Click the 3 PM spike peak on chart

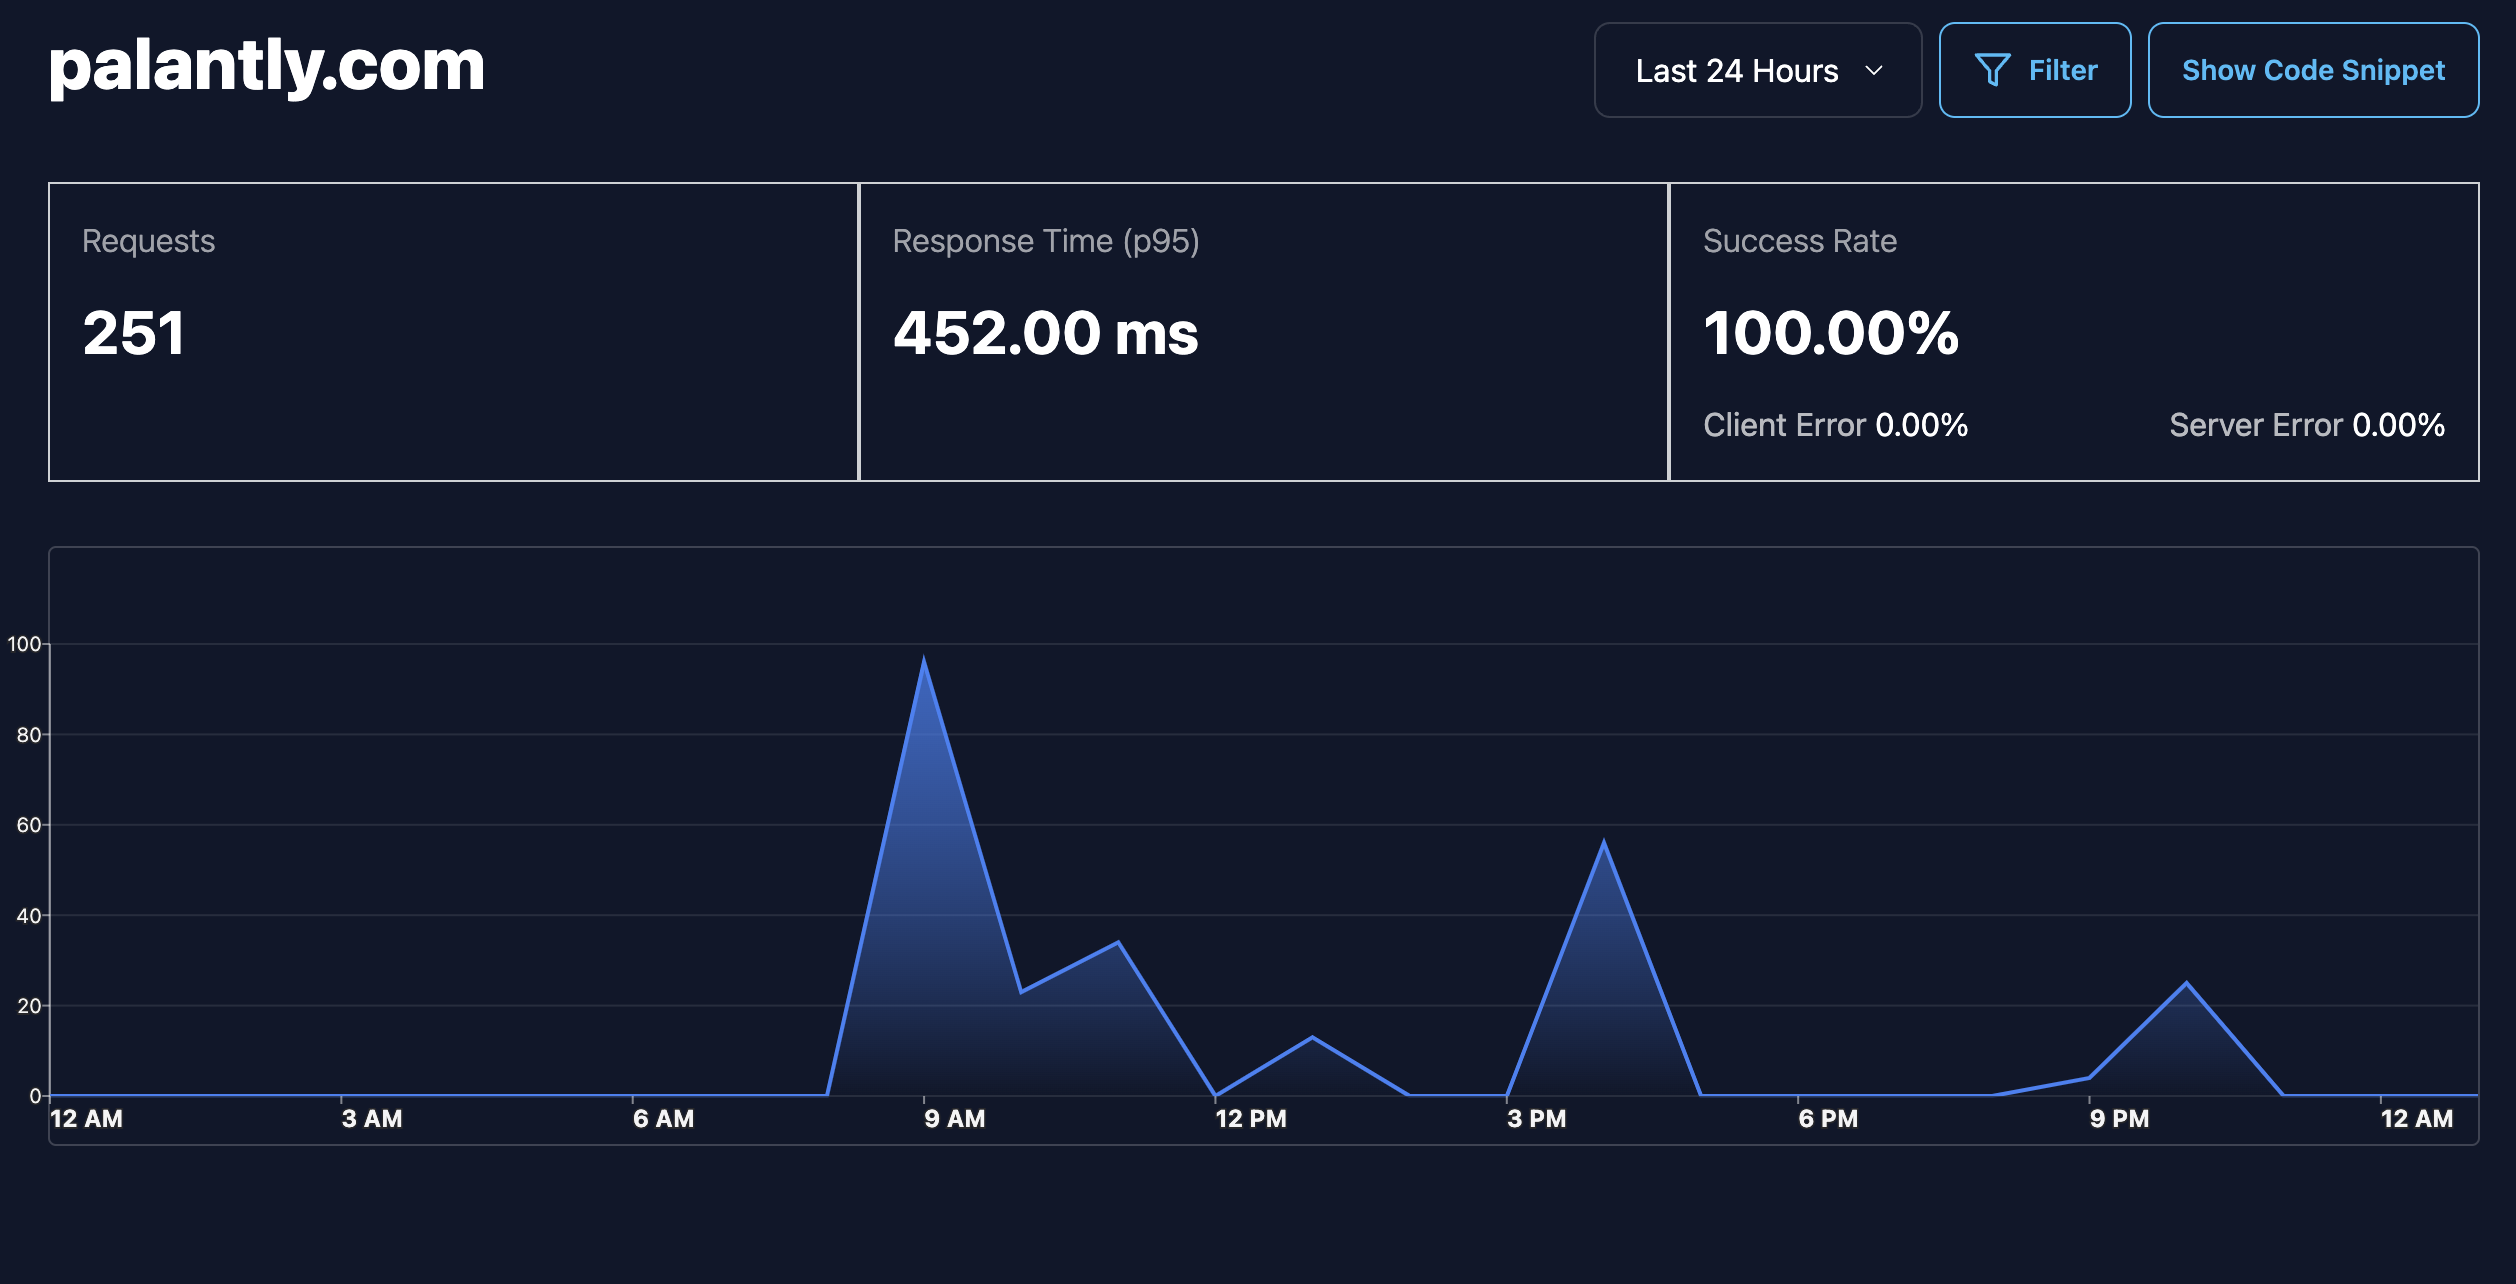pos(1604,843)
